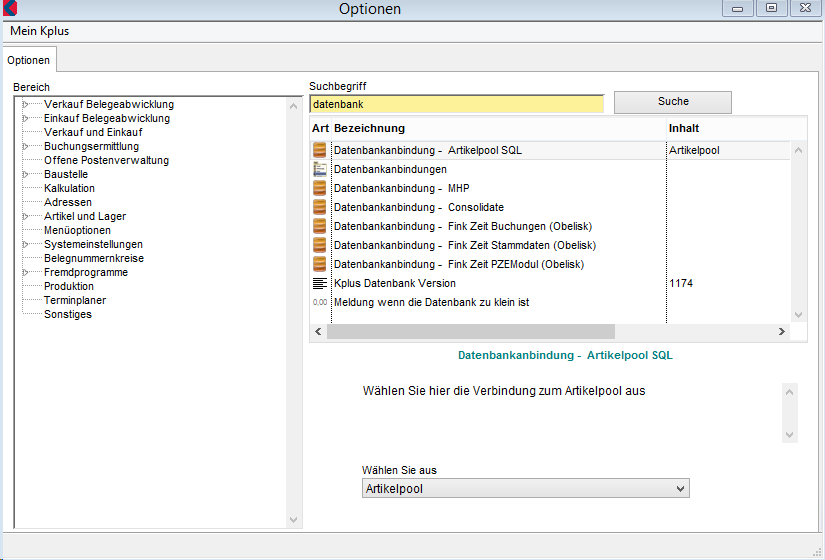Select Verkauf und Einkauf in the tree

(x=93, y=132)
